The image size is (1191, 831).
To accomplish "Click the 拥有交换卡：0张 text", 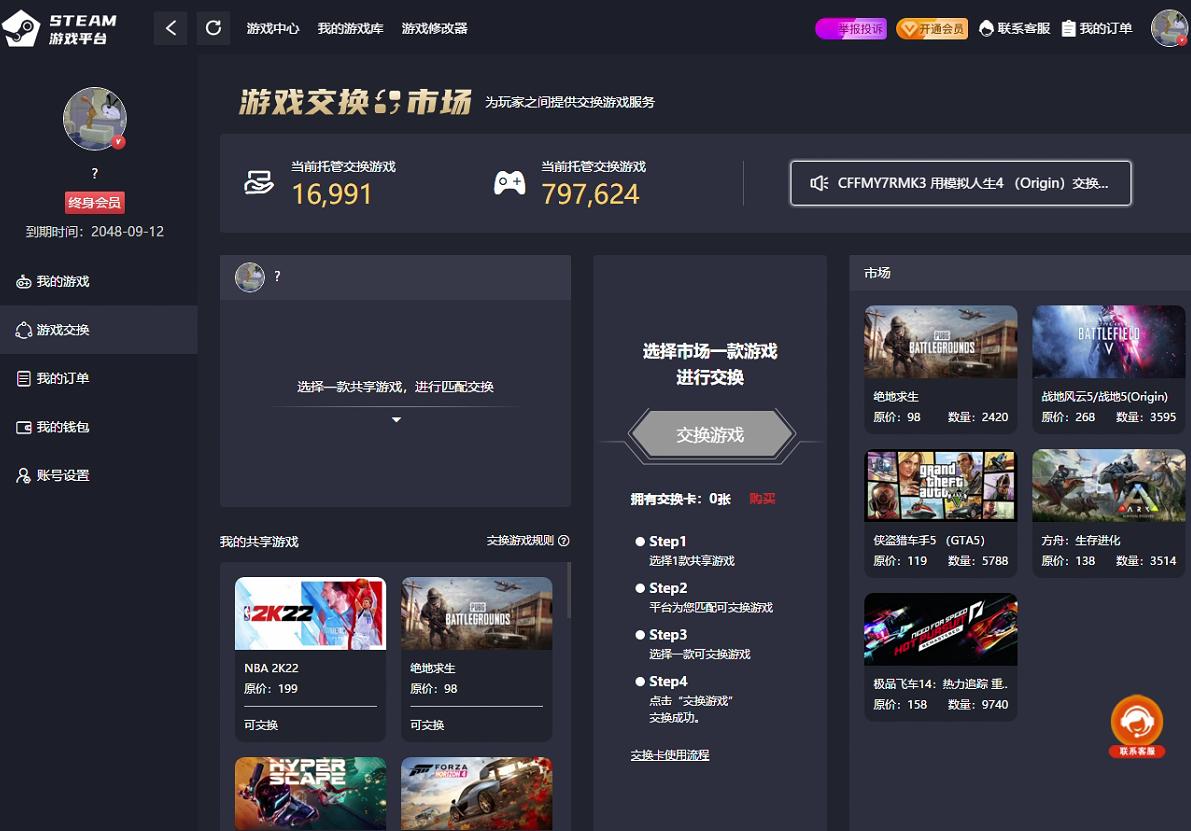I will point(681,498).
